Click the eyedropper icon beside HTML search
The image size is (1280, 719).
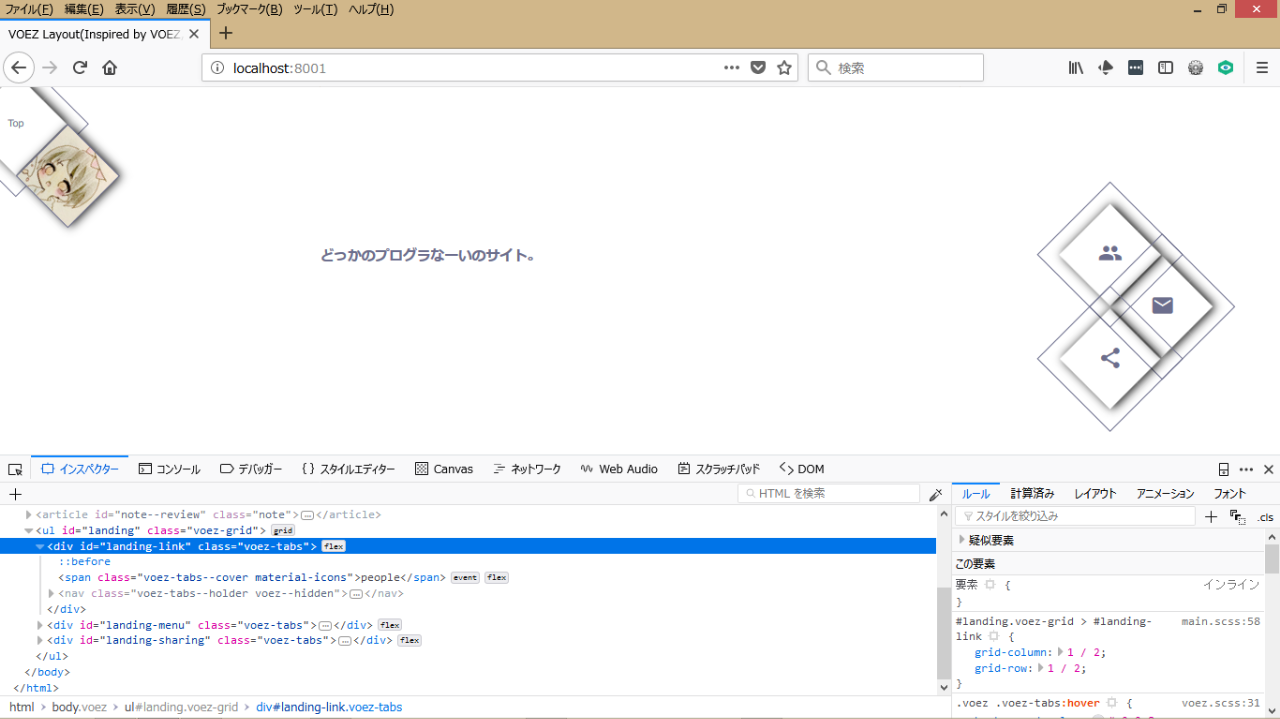click(x=935, y=494)
